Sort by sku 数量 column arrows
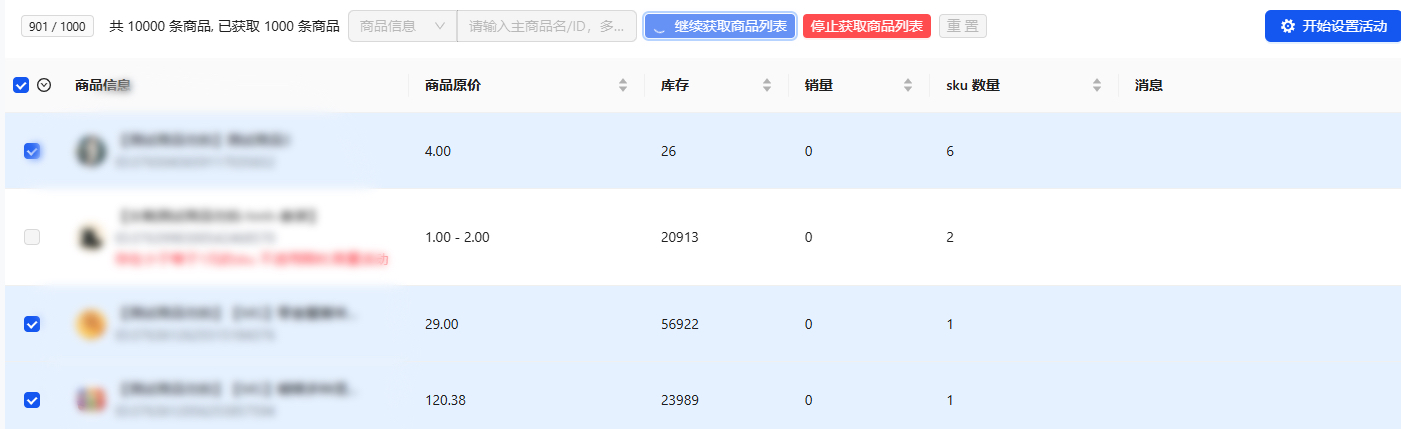This screenshot has width=1401, height=429. point(1097,85)
